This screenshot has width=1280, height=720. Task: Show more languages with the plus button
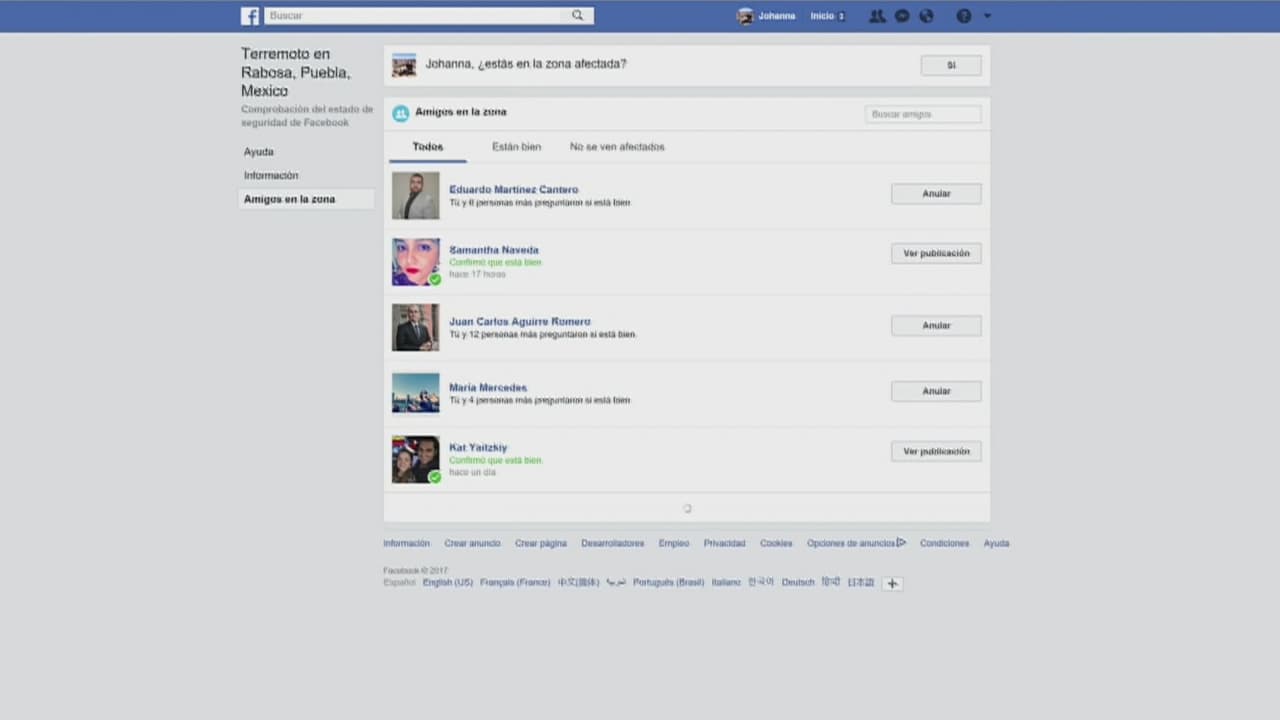892,584
